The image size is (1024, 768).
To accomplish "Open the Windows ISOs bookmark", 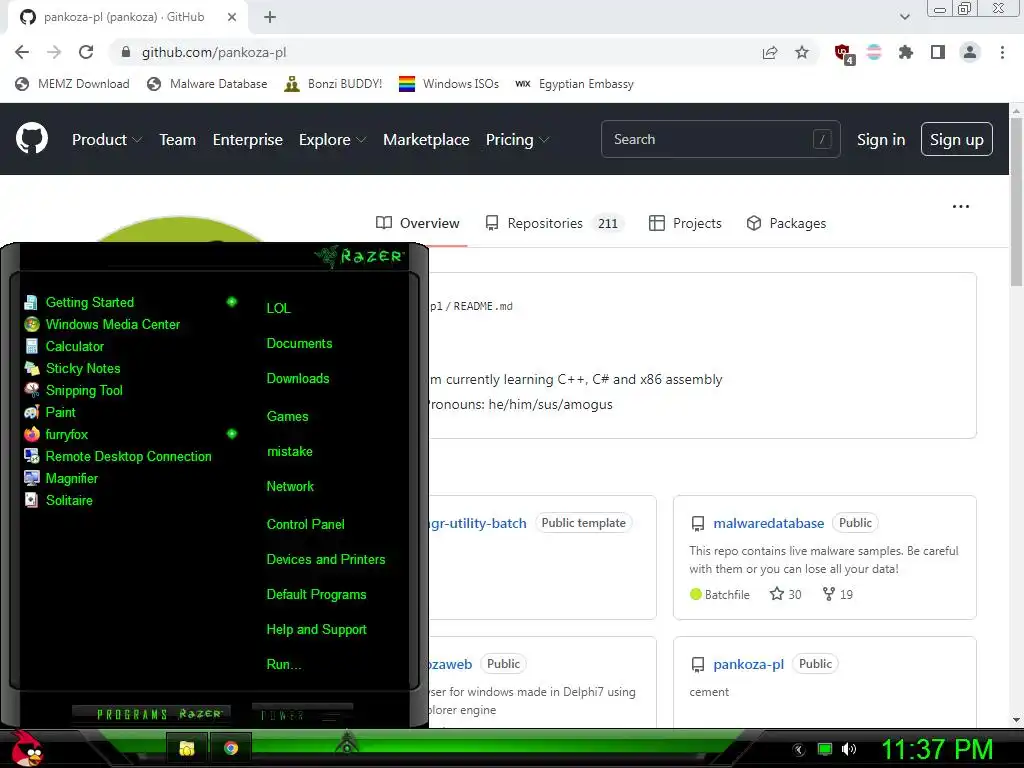I will 449,84.
